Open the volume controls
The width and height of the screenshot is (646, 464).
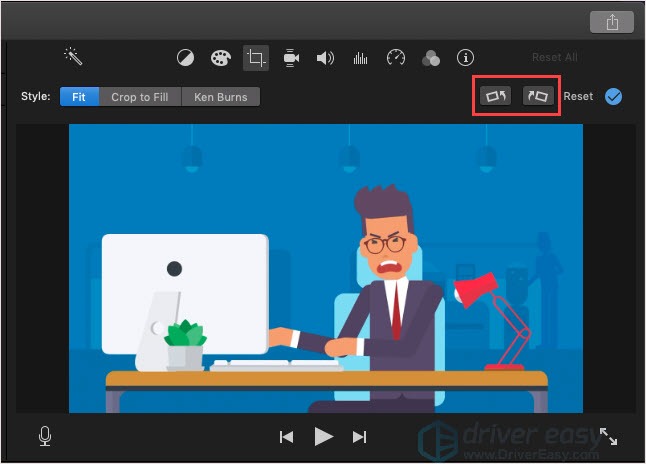(x=325, y=58)
